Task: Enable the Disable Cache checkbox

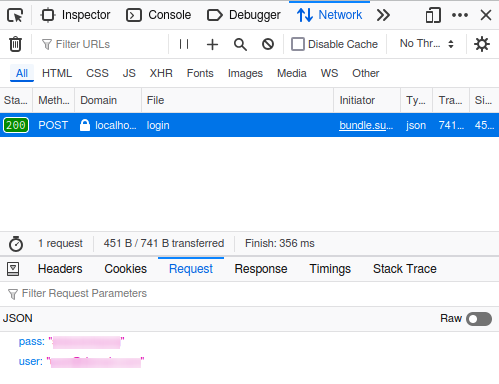Action: tap(298, 44)
